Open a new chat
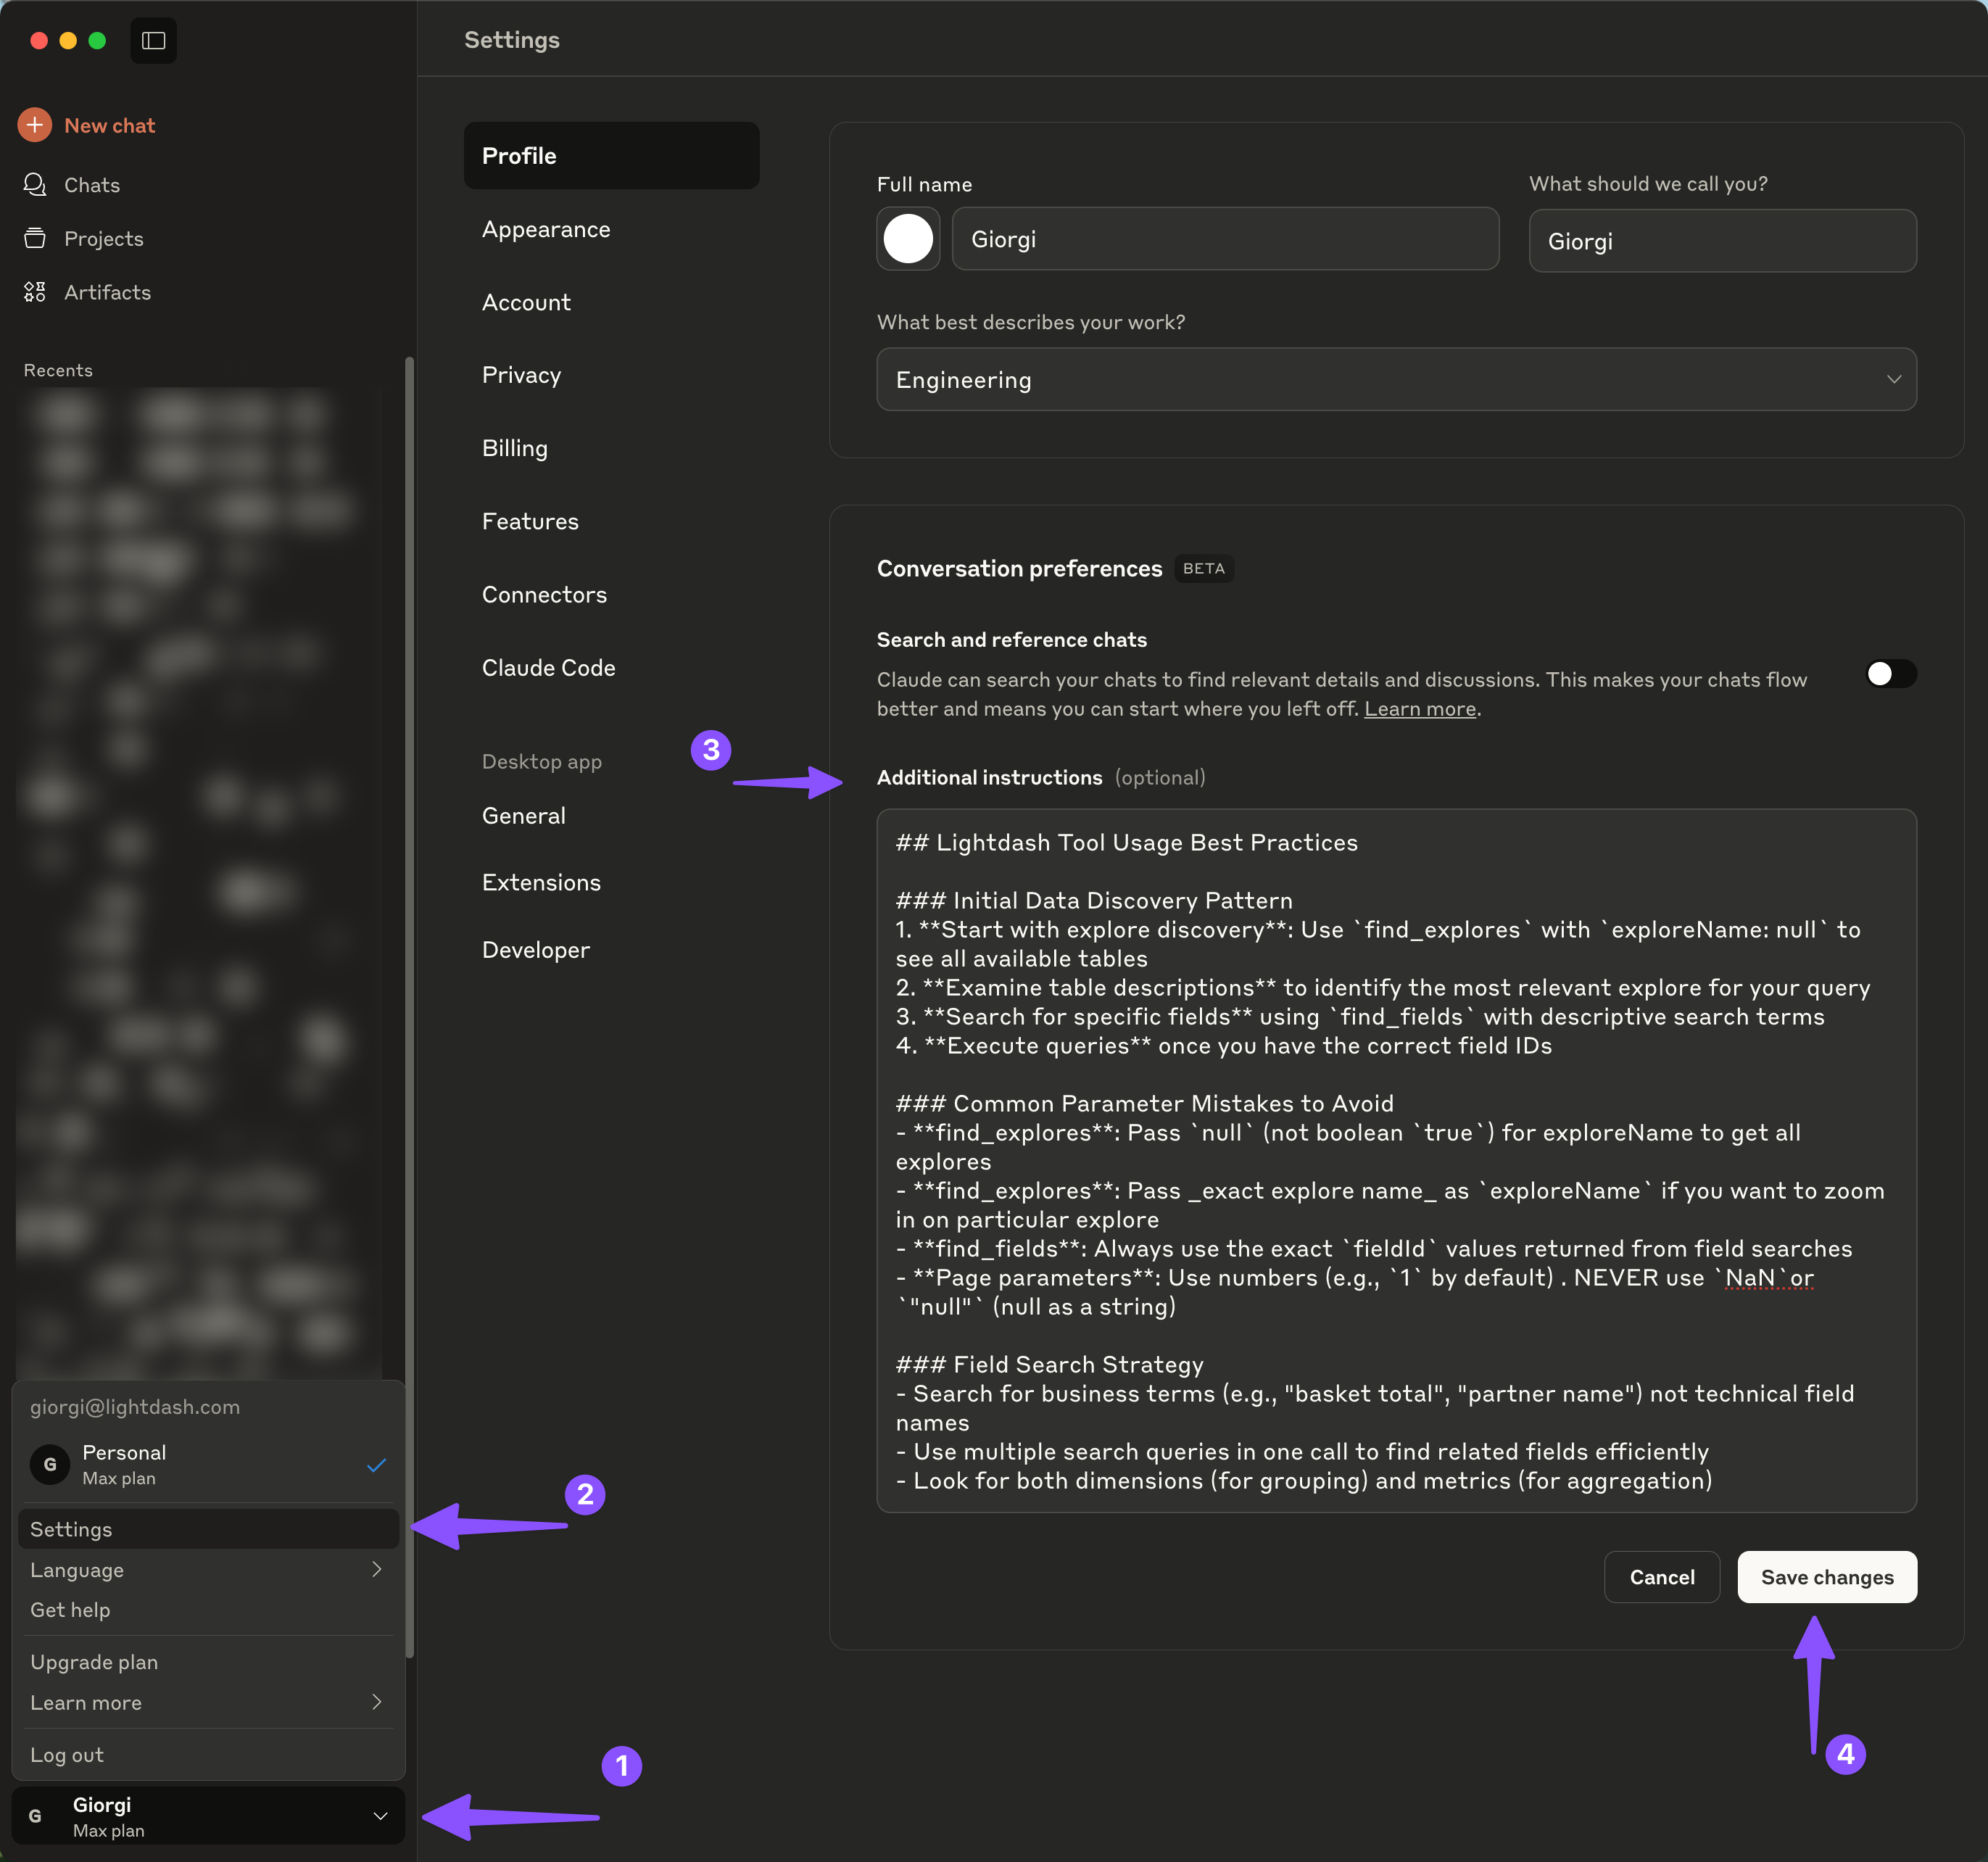The image size is (1988, 1862). [x=109, y=125]
